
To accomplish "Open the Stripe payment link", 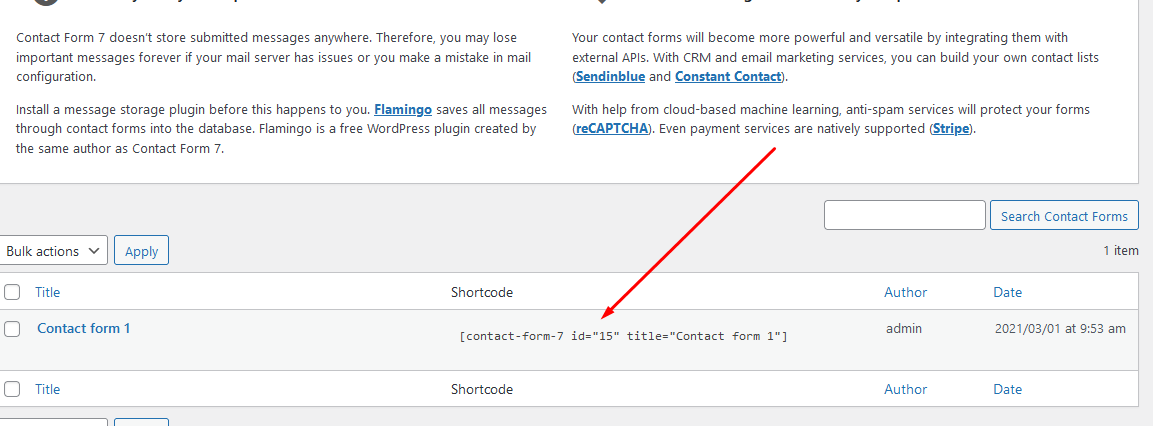I will 951,129.
